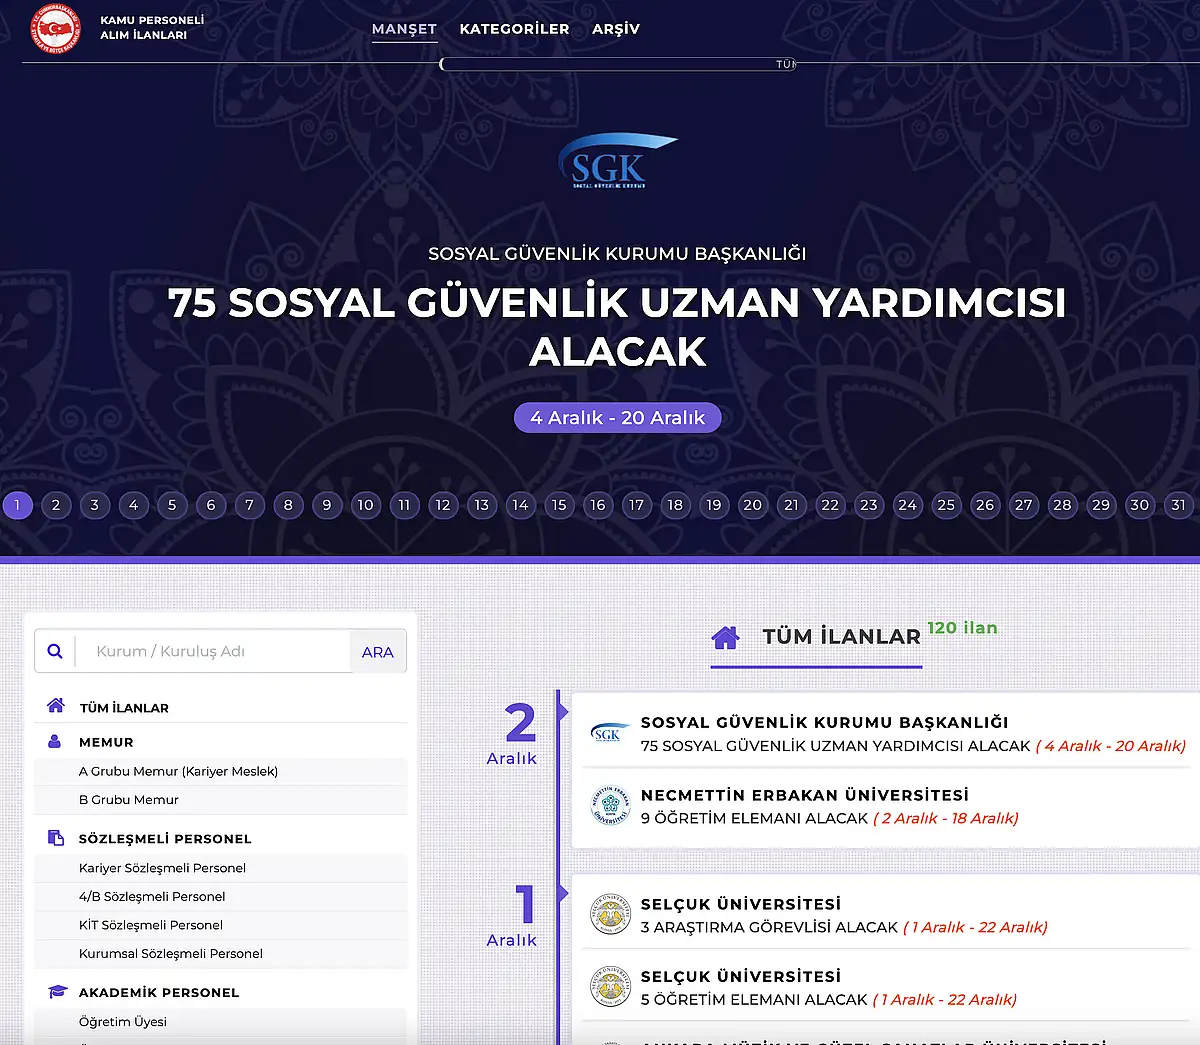This screenshot has height=1045, width=1200.
Task: Click the scrolling ticker bar in the header
Action: click(618, 64)
